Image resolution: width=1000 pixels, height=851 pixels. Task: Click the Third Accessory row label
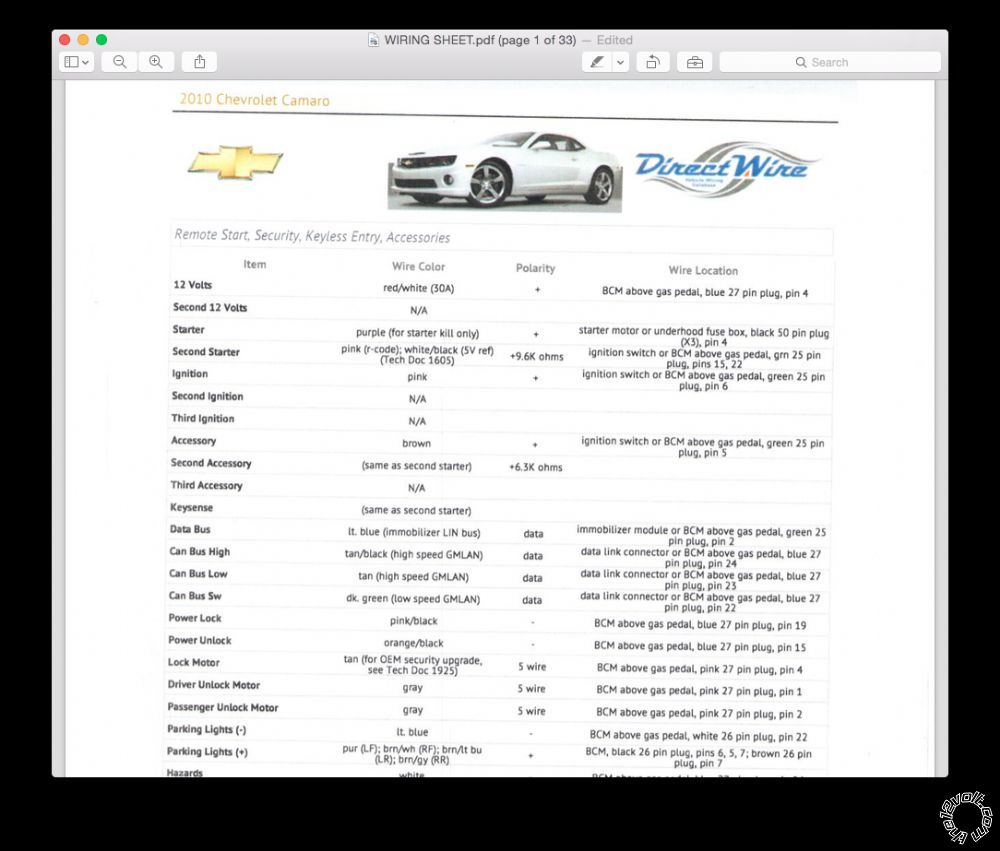(x=206, y=485)
